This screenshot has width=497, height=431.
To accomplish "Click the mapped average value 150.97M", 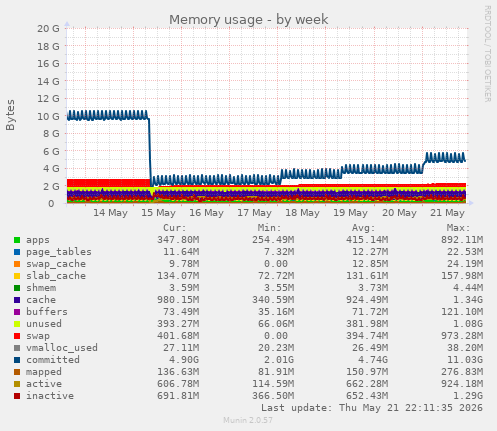I will 367,372.
